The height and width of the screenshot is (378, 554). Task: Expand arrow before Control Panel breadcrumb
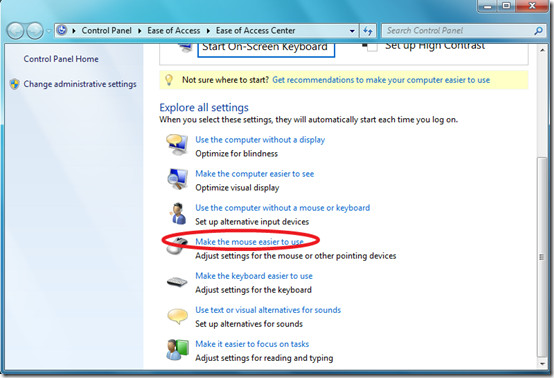[x=74, y=31]
